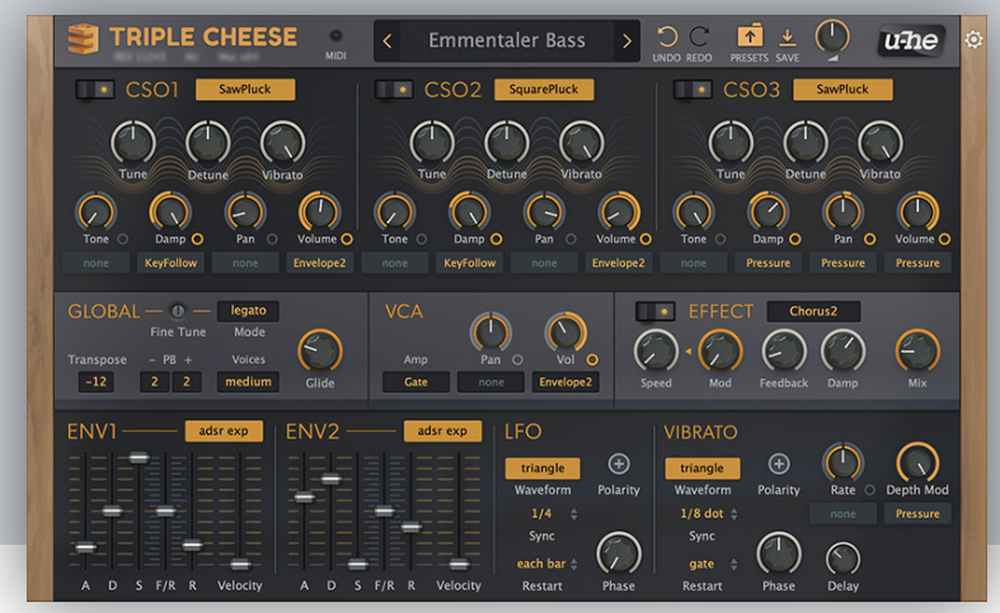Toggle the EFFECT on/off switch
This screenshot has height=613, width=1000.
click(x=655, y=311)
